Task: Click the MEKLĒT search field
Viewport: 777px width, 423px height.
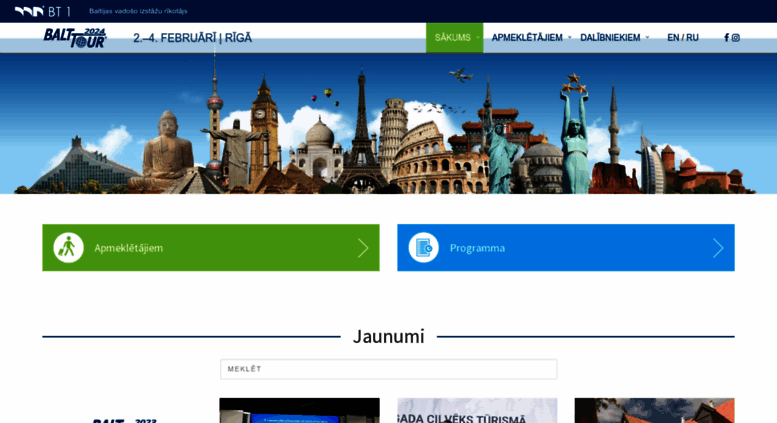Action: (x=388, y=369)
